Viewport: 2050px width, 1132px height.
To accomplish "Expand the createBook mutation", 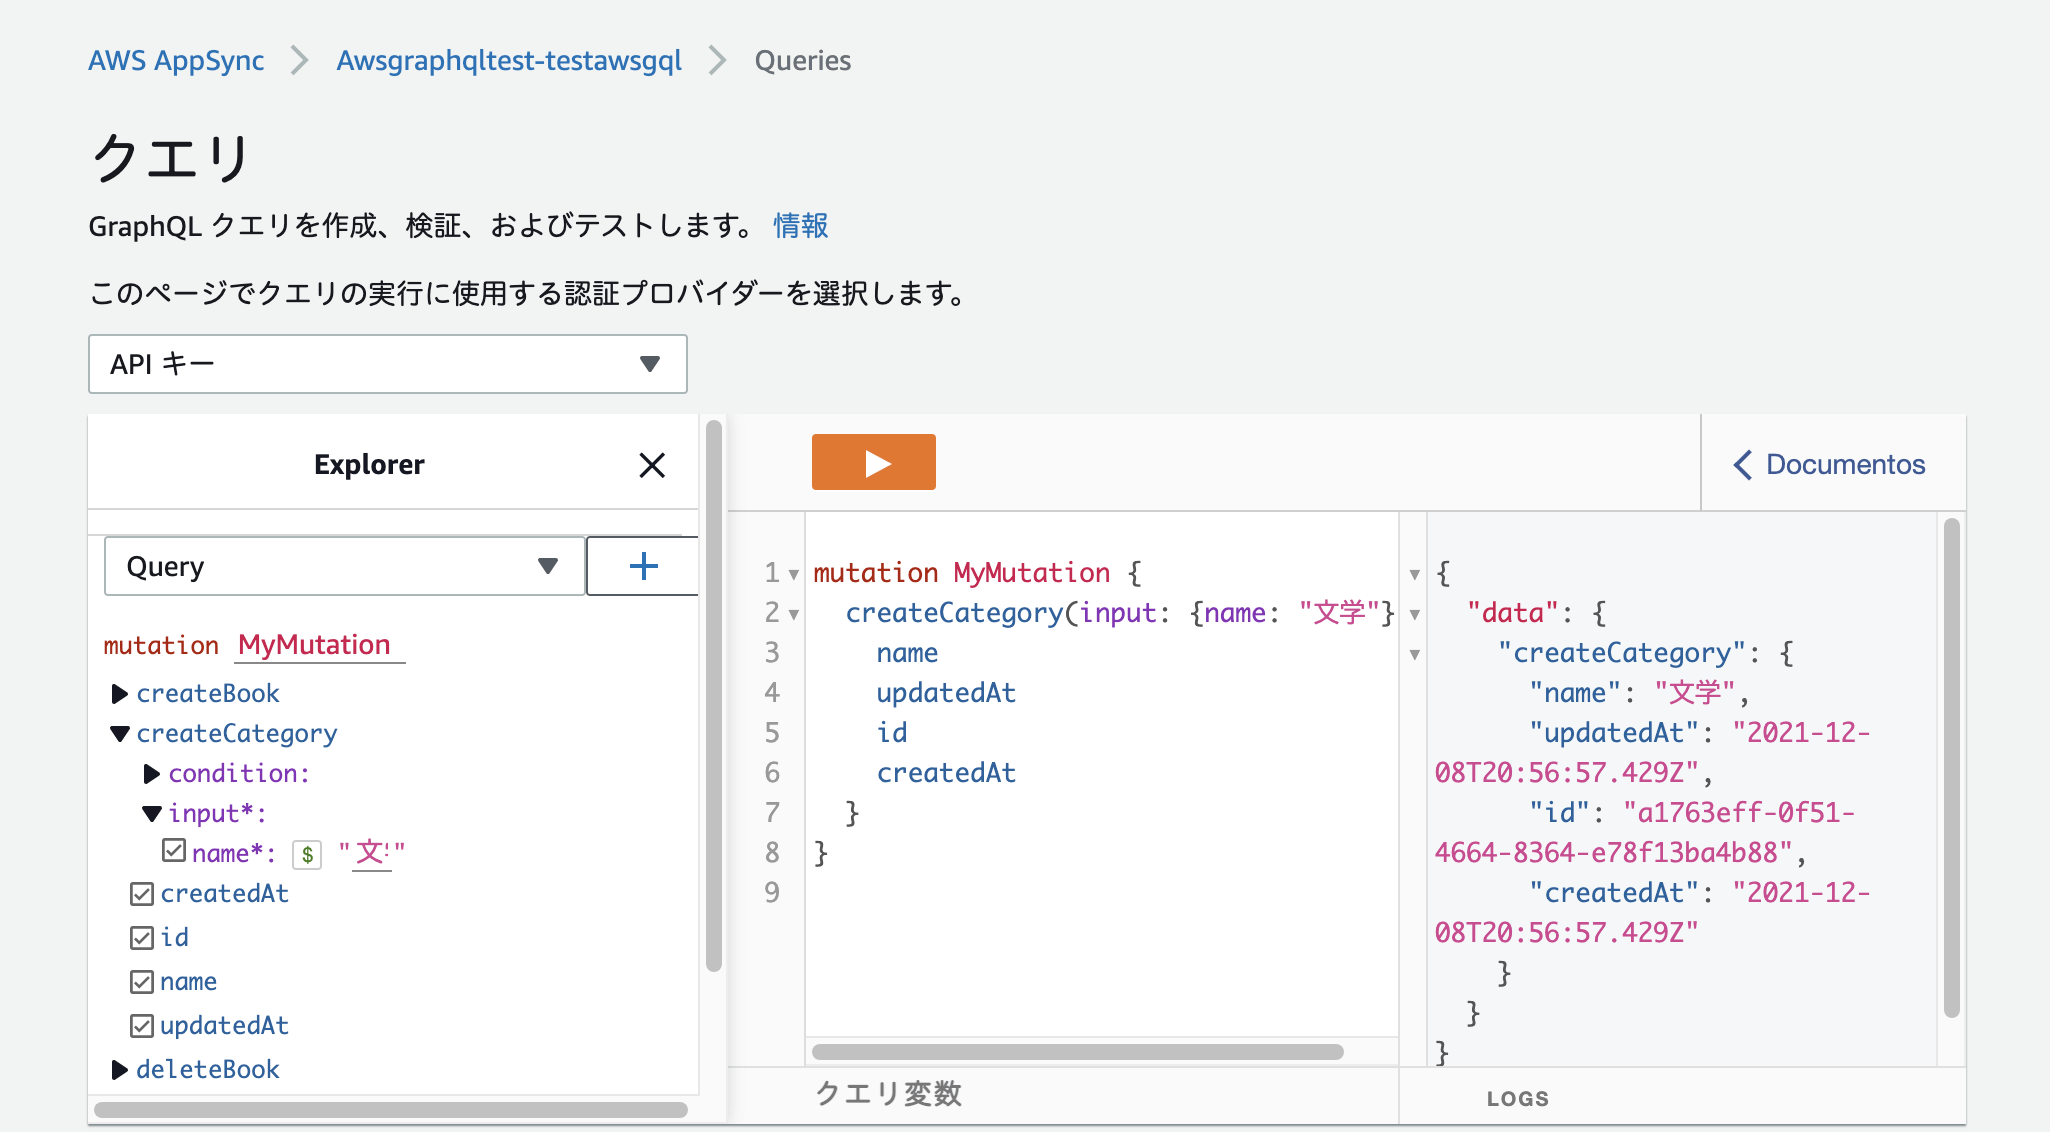I will (119, 693).
